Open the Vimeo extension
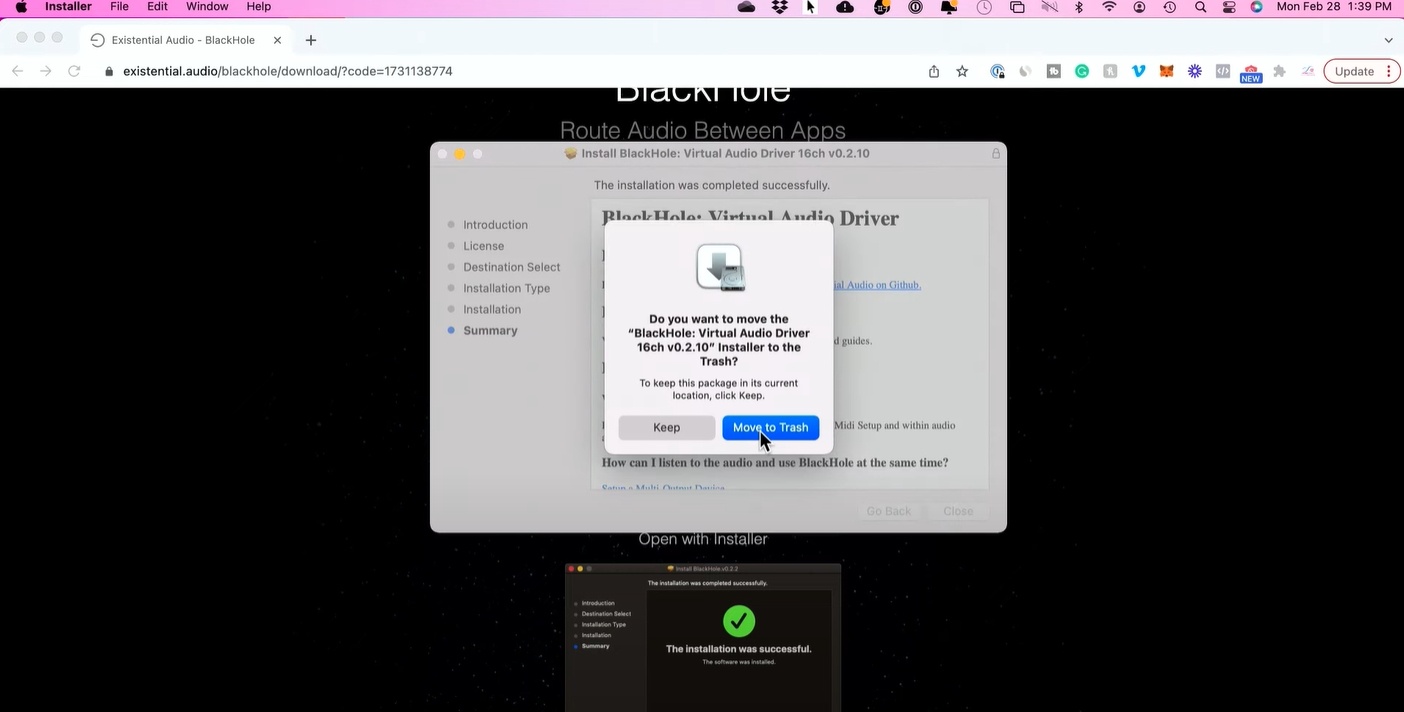1404x712 pixels. [x=1138, y=71]
